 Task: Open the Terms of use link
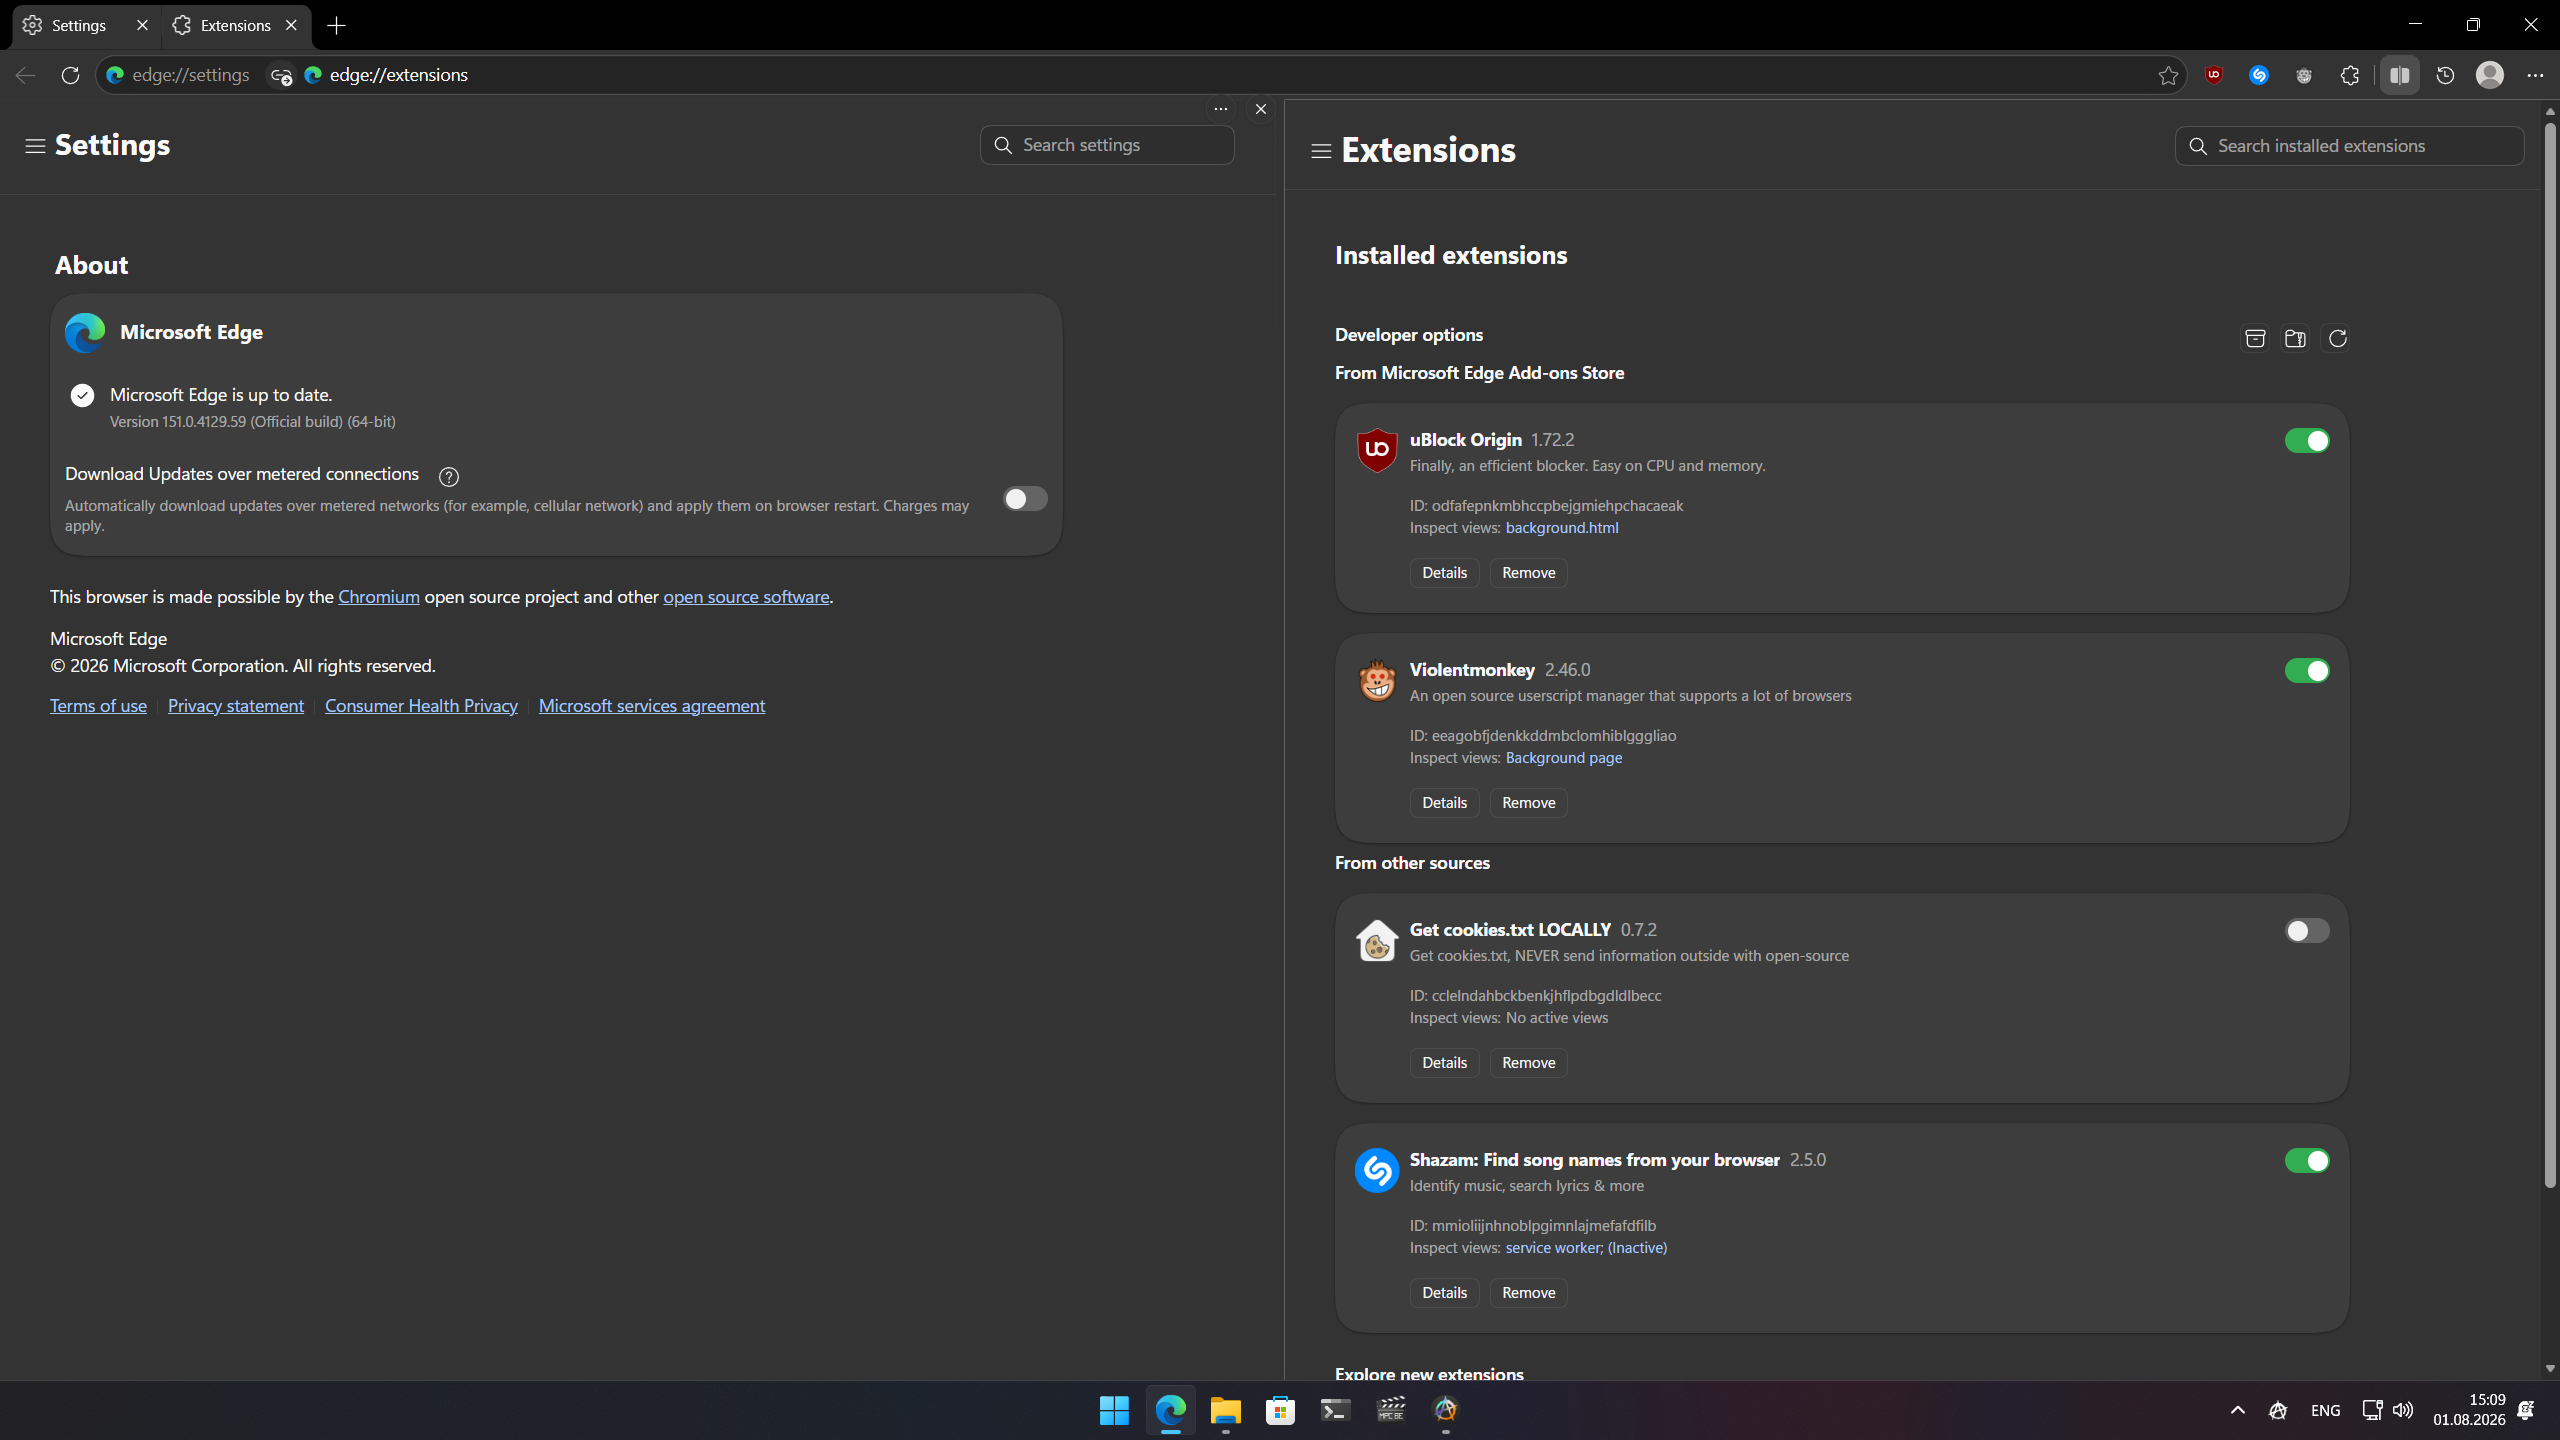tap(98, 706)
